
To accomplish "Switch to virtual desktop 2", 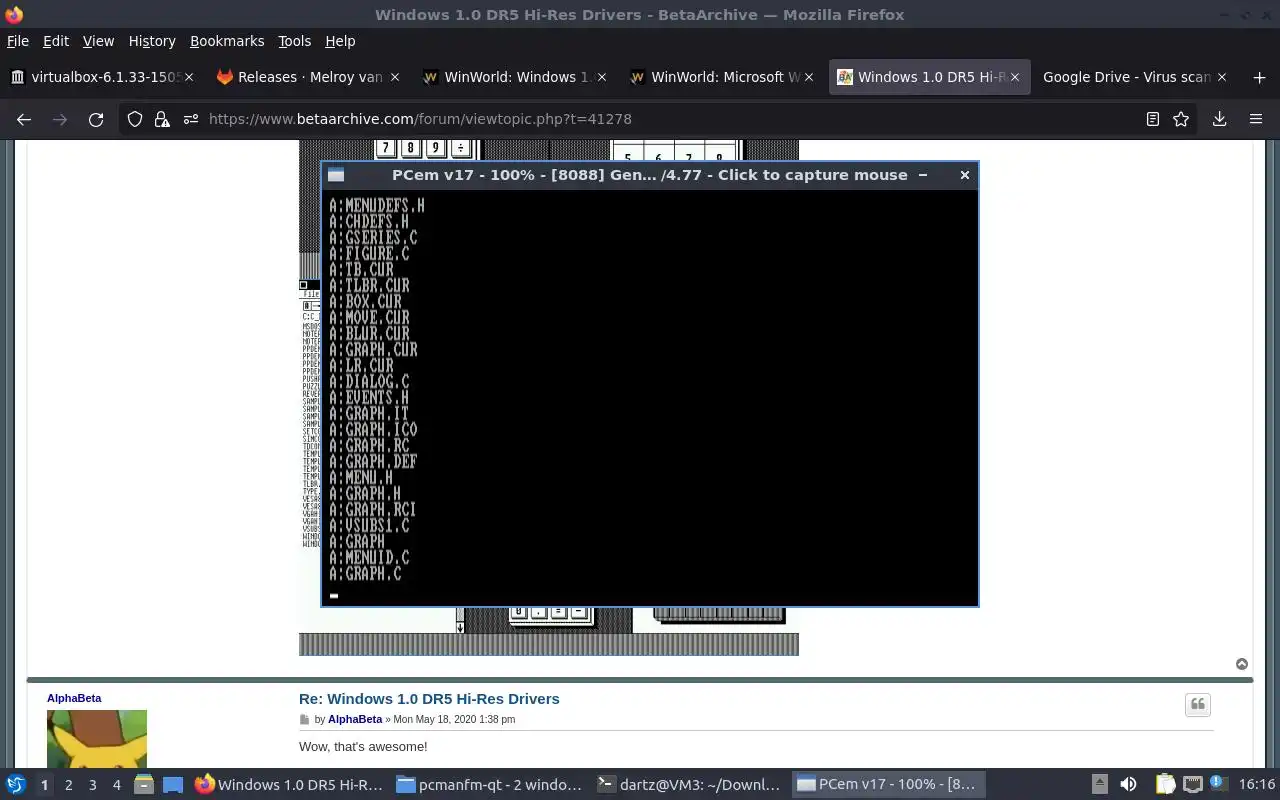I will pyautogui.click(x=68, y=785).
